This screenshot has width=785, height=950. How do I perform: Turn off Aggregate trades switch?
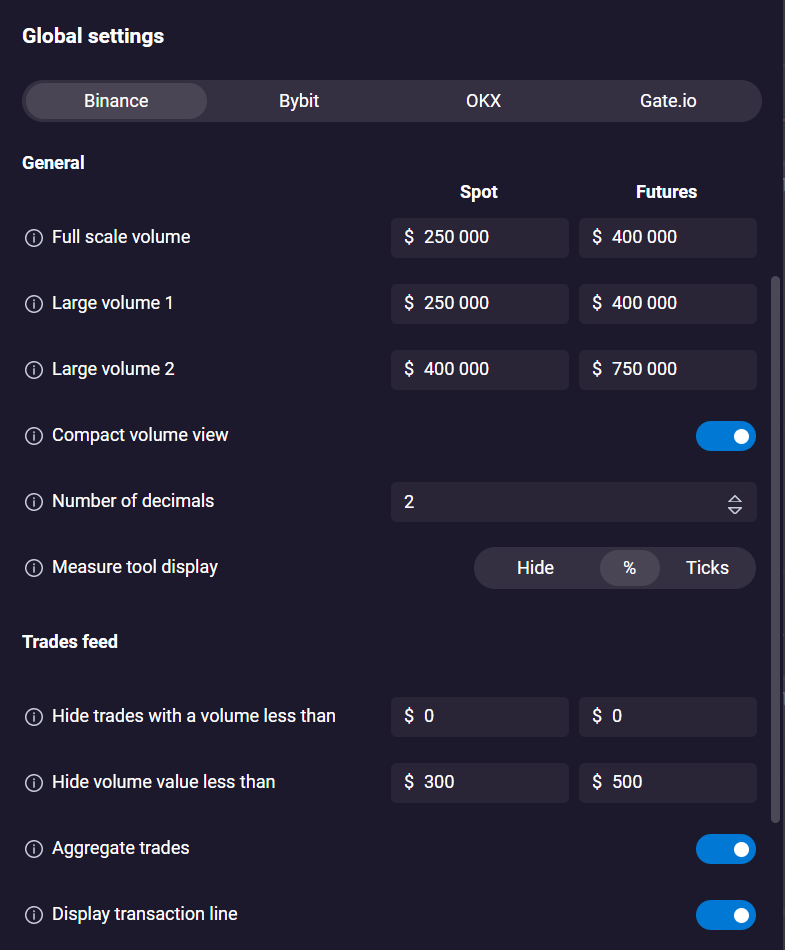pos(726,849)
